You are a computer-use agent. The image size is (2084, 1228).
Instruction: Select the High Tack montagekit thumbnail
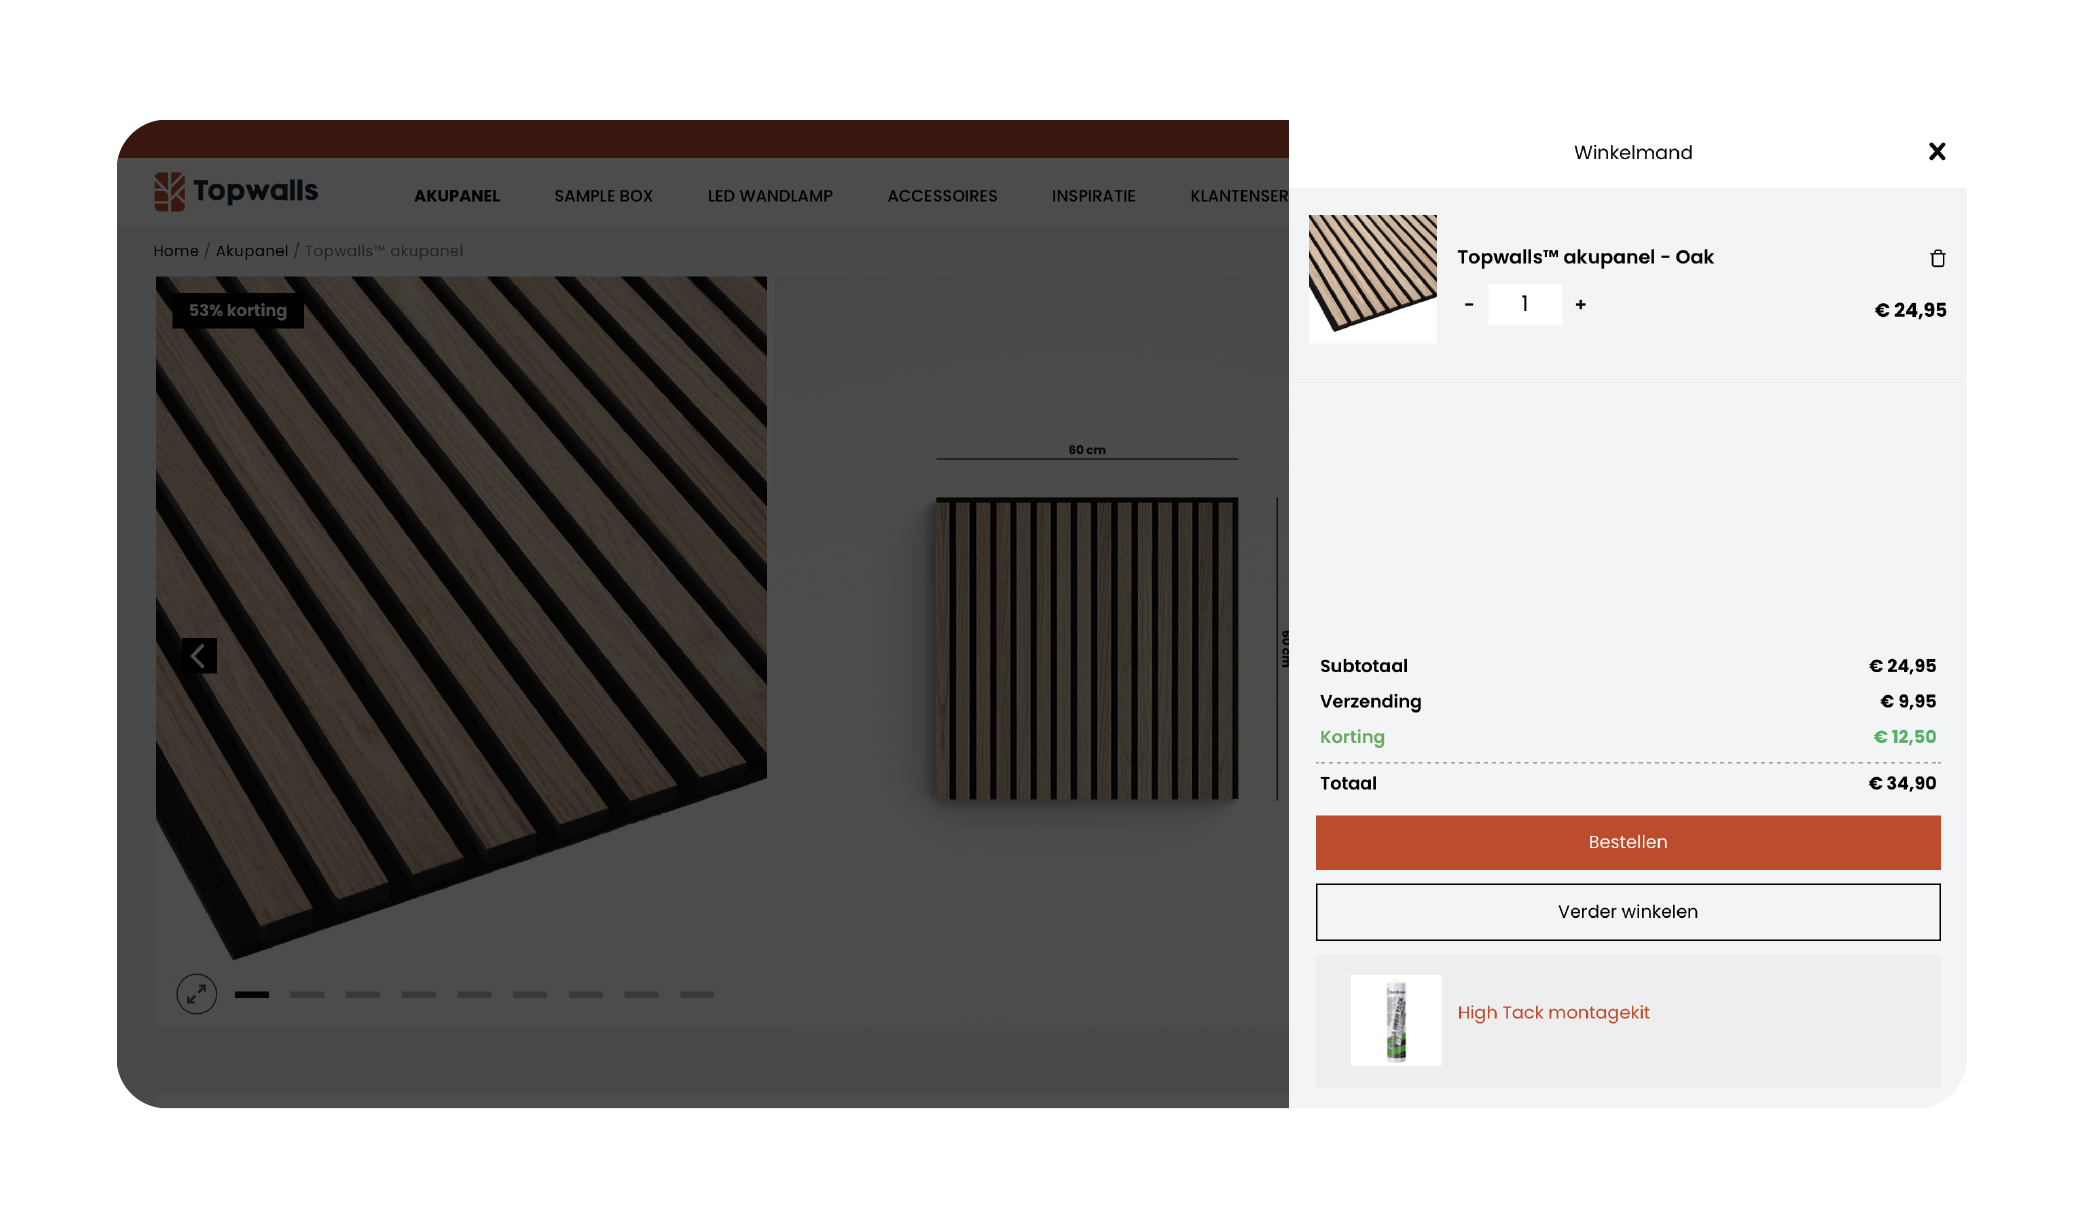[x=1396, y=1020]
